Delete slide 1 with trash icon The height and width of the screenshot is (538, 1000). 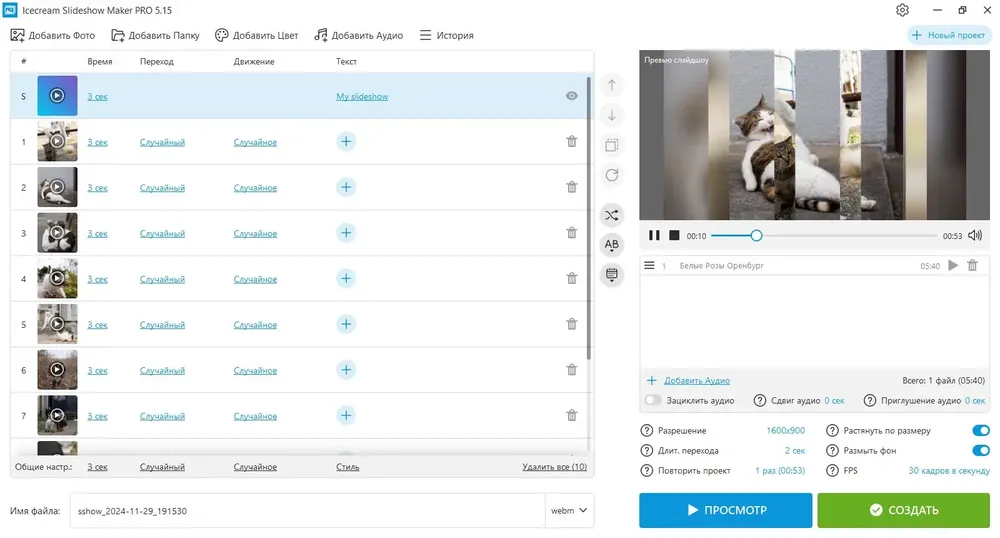[x=571, y=142]
